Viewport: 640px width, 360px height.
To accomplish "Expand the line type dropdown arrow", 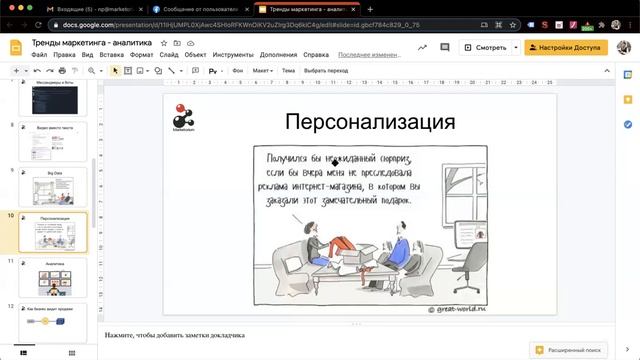I will coord(181,71).
